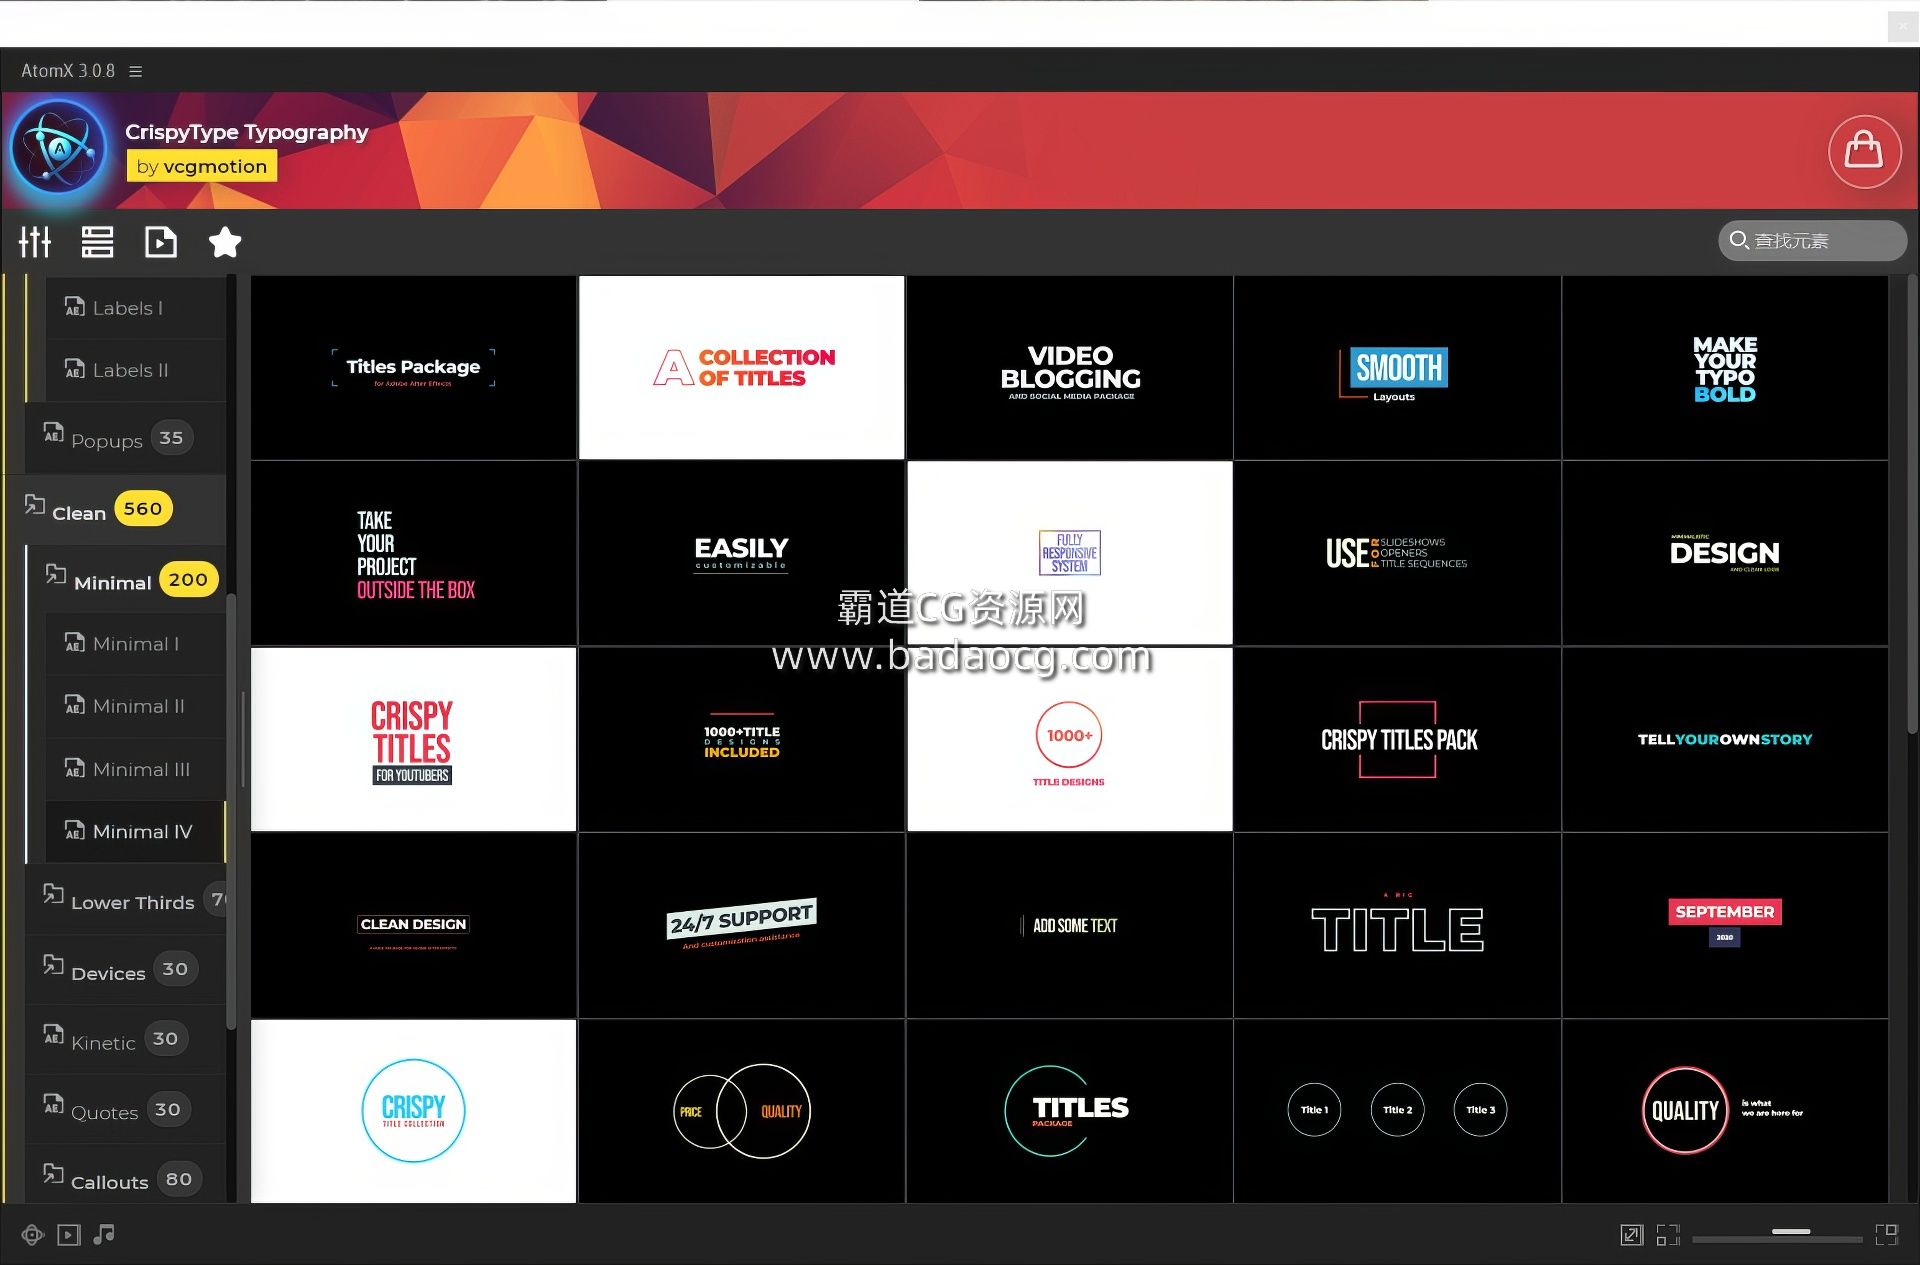Select the Tell Your Own Story thumbnail
The height and width of the screenshot is (1265, 1920).
click(x=1725, y=739)
